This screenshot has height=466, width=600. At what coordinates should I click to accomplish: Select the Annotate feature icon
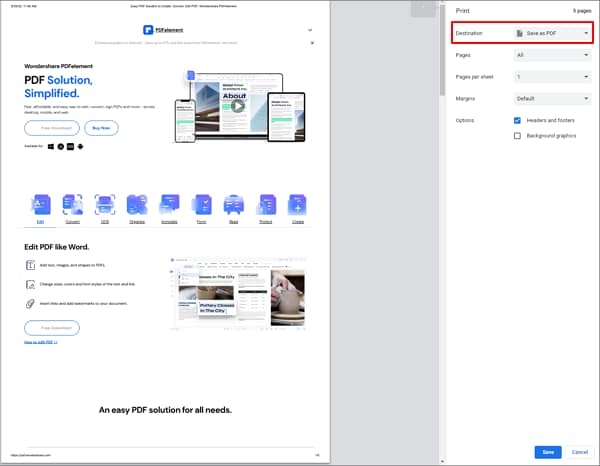170,205
